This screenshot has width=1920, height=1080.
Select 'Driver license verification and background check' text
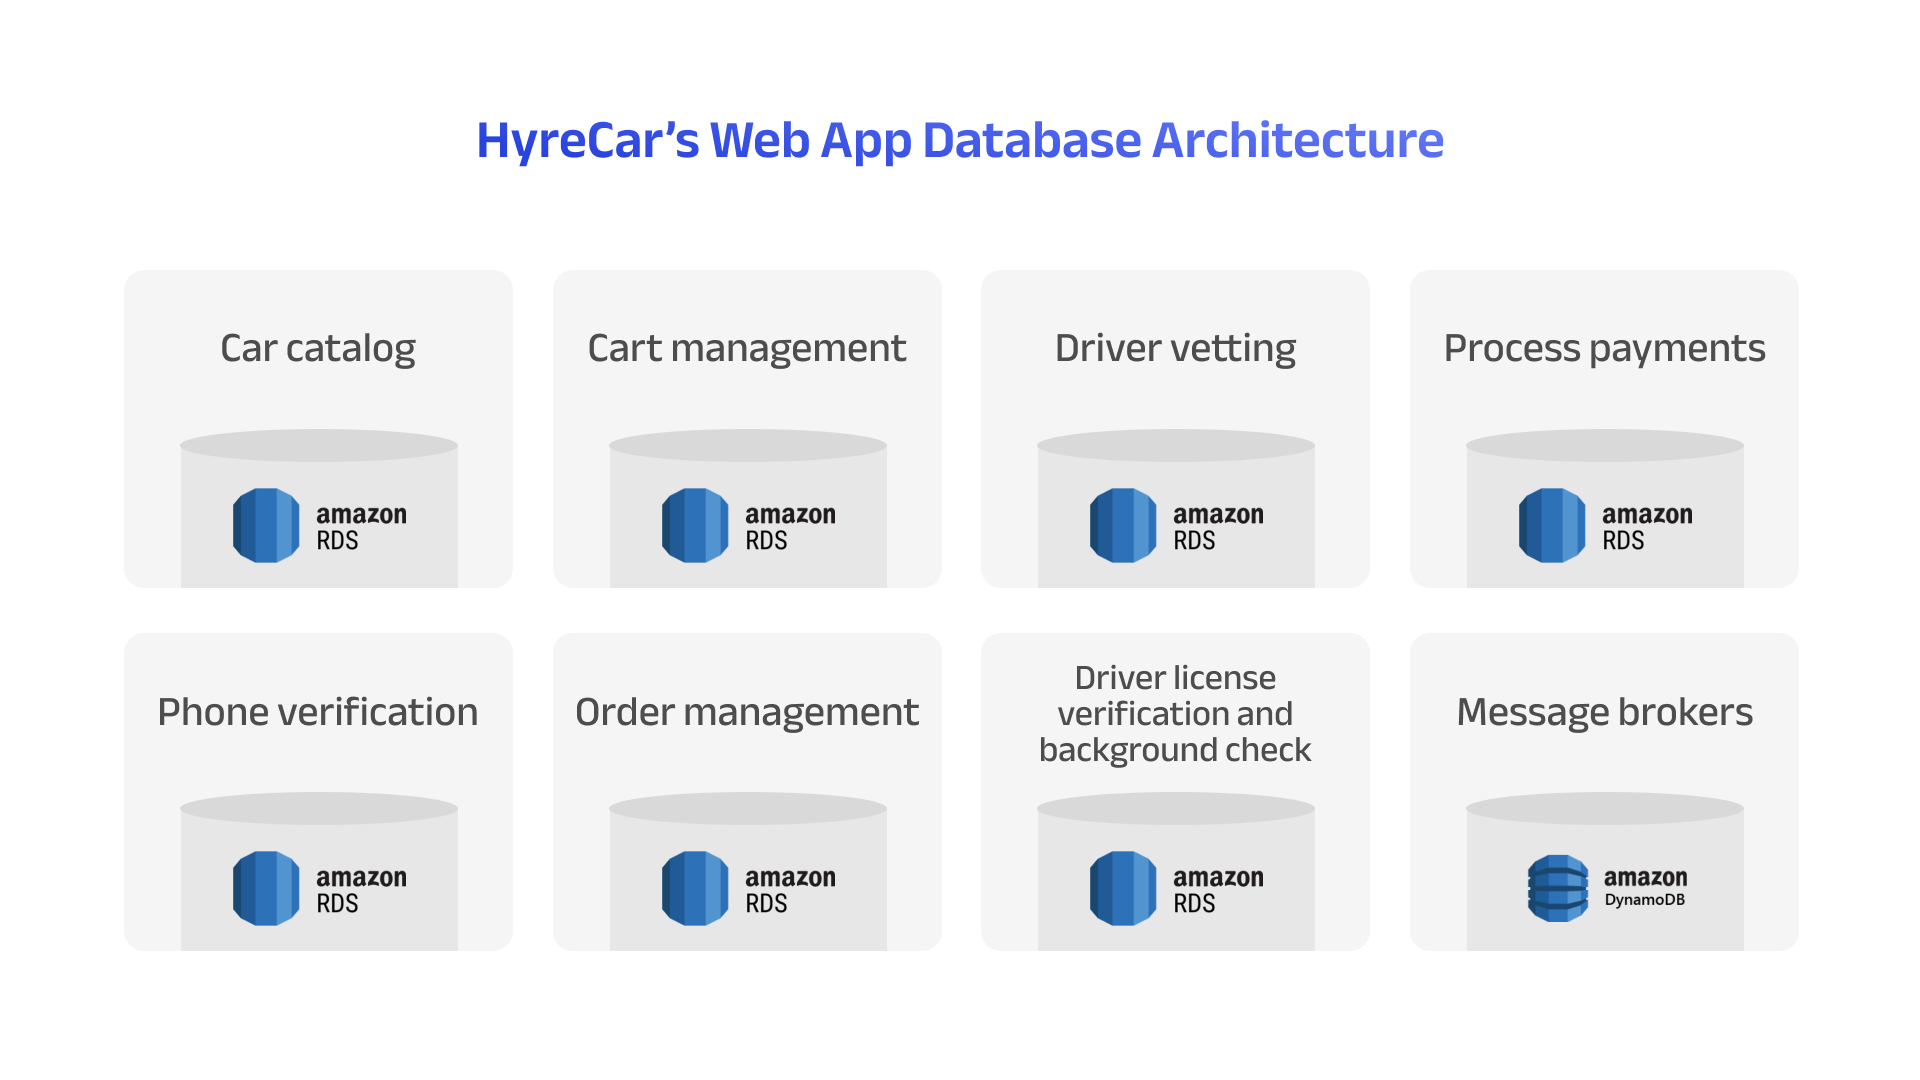1175,714
